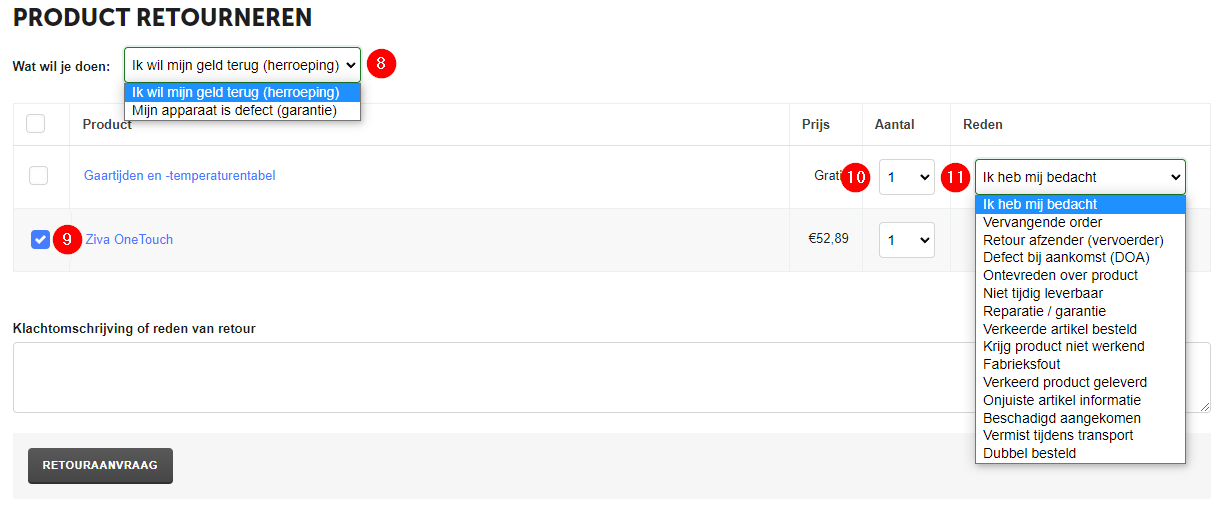Open quantity dropdown for Ziva OneTouch
The height and width of the screenshot is (505, 1219).
point(906,240)
